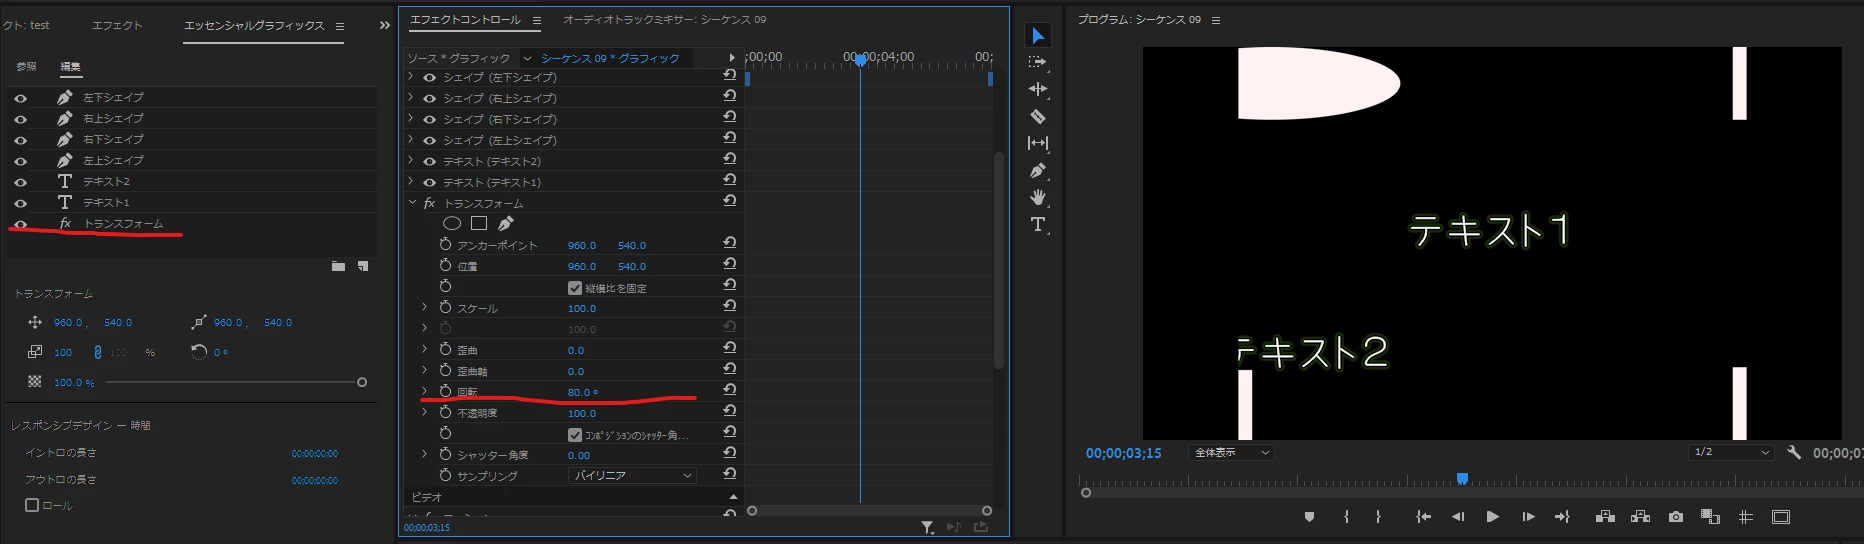1864x544 pixels.
Task: Click the program monitor playhead marker
Action: 1462,479
